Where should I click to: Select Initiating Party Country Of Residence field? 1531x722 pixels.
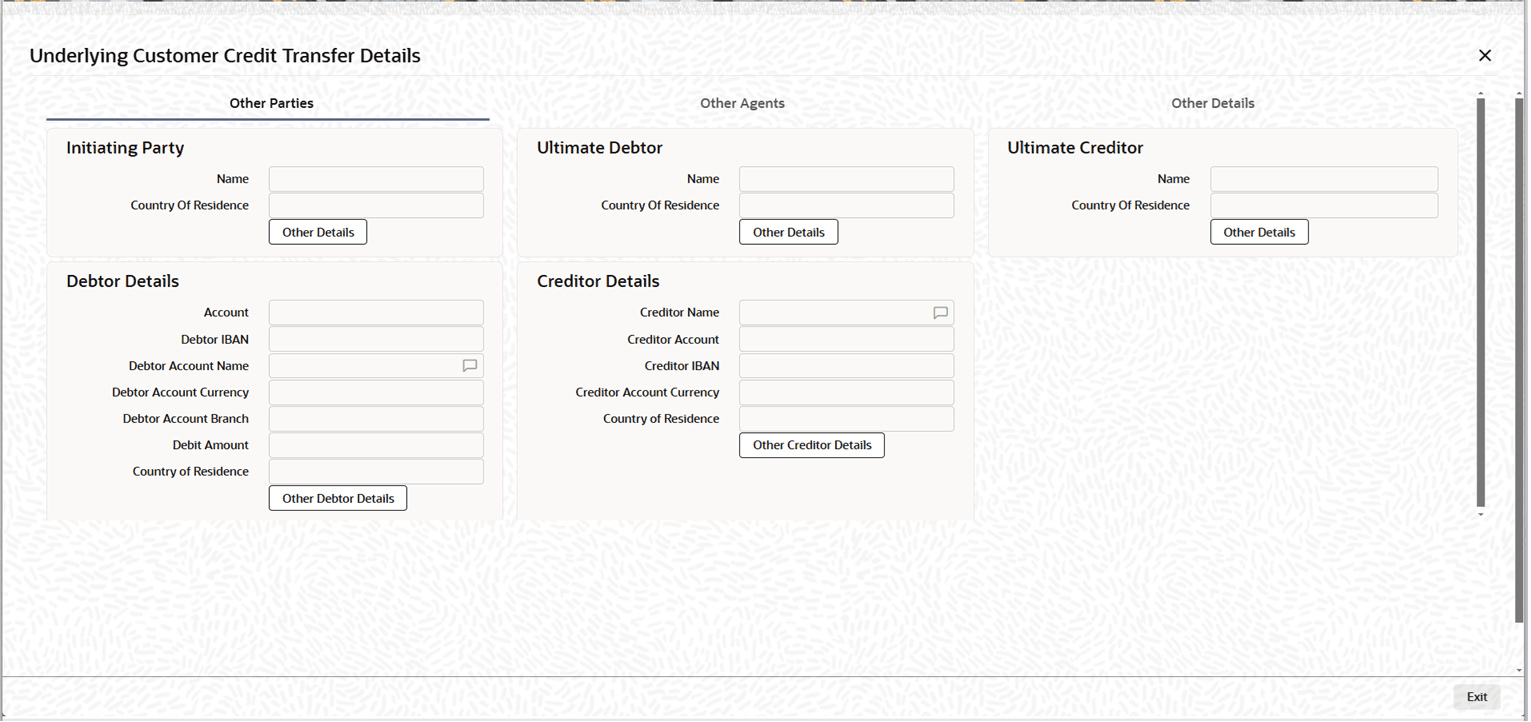376,205
